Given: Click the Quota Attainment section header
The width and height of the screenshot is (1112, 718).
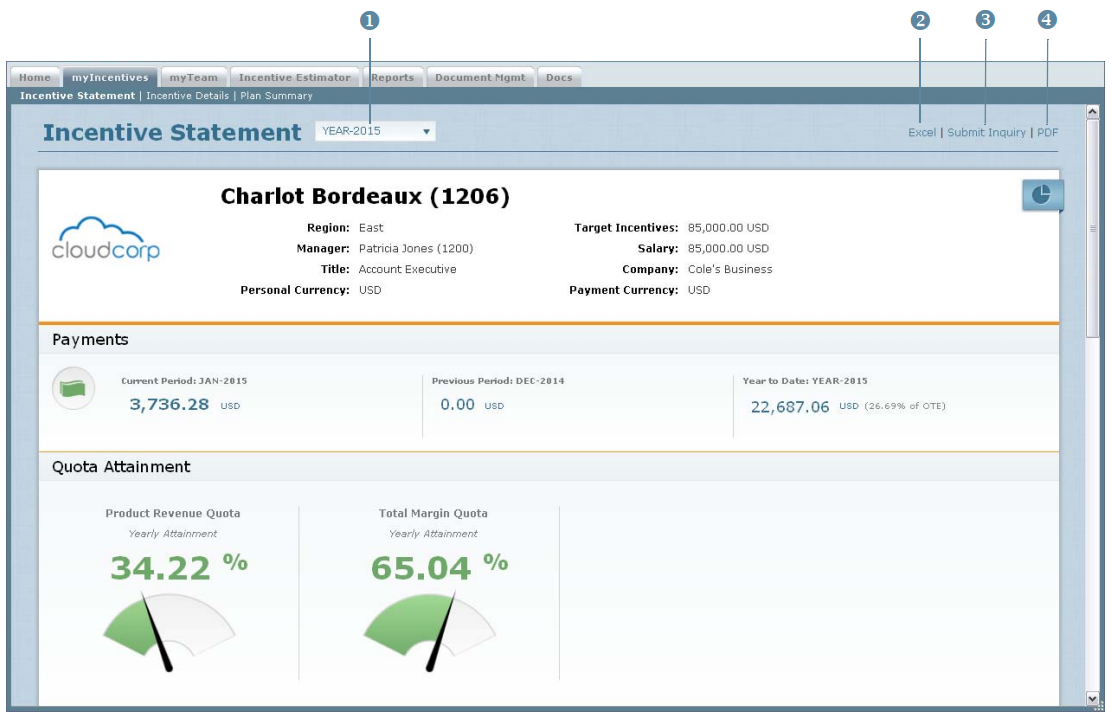Looking at the screenshot, I should click(x=121, y=467).
